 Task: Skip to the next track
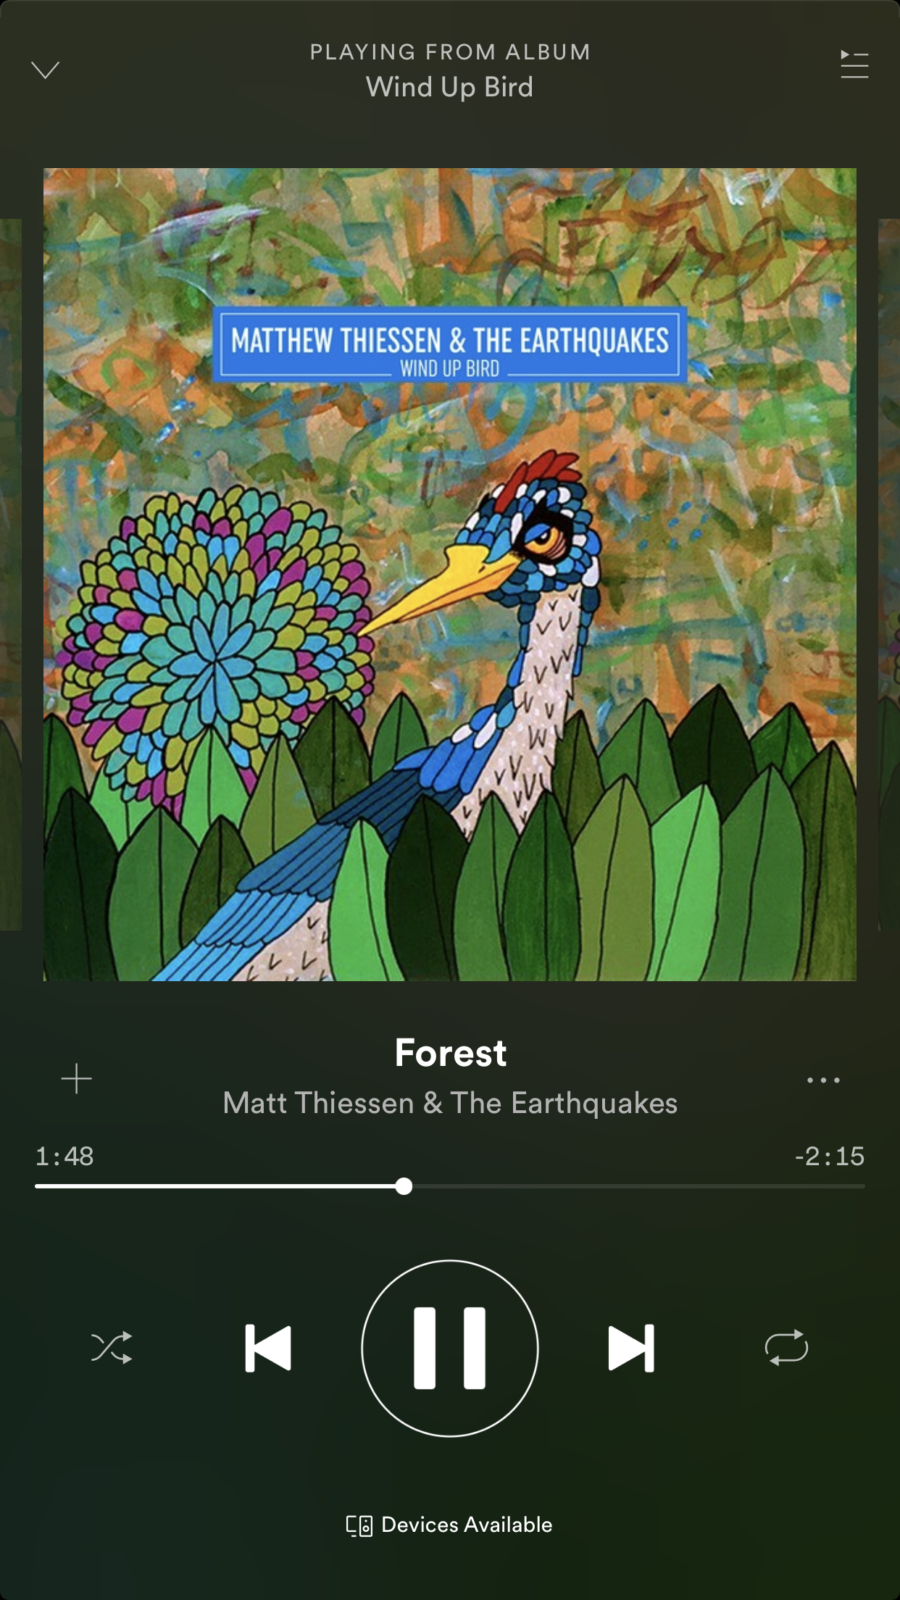[631, 1348]
